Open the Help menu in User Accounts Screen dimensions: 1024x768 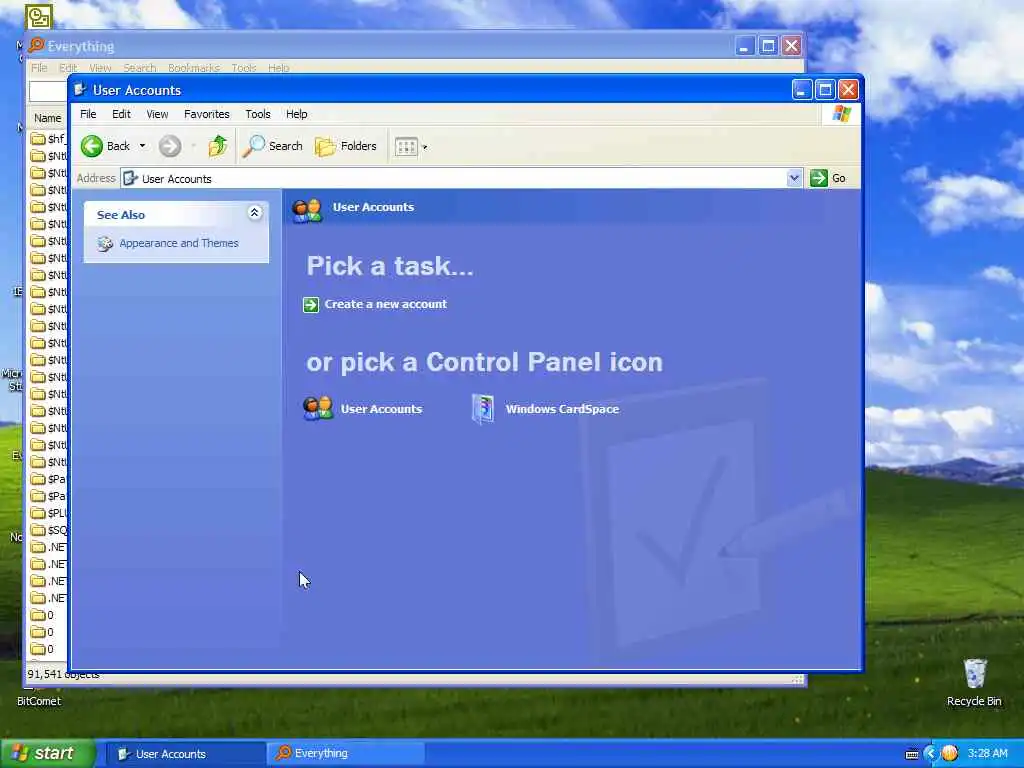pyautogui.click(x=296, y=114)
